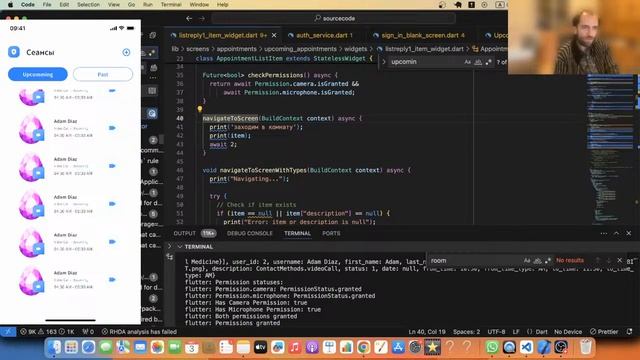Click the arrow left of TERMINAL header
Viewport: 640px width, 360px height.
[169, 246]
